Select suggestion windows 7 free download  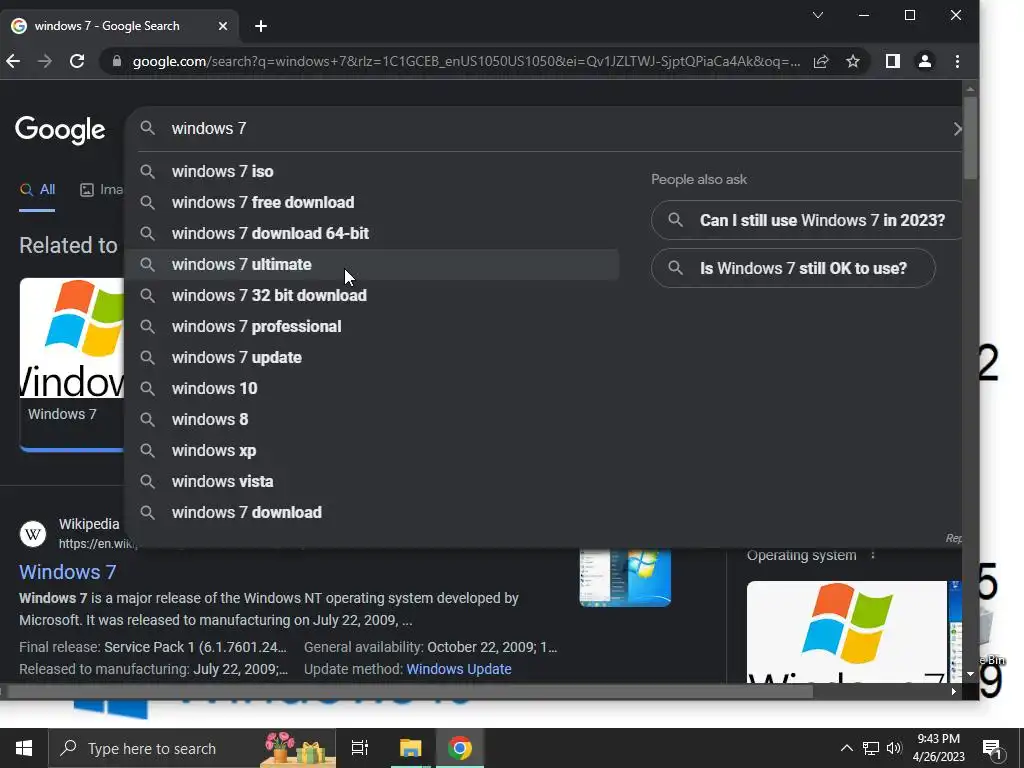[372, 202]
